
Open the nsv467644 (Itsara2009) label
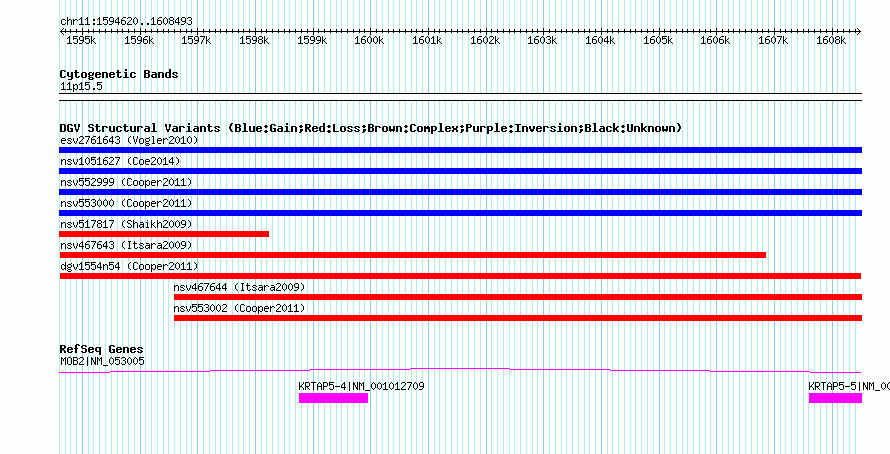pyautogui.click(x=240, y=287)
